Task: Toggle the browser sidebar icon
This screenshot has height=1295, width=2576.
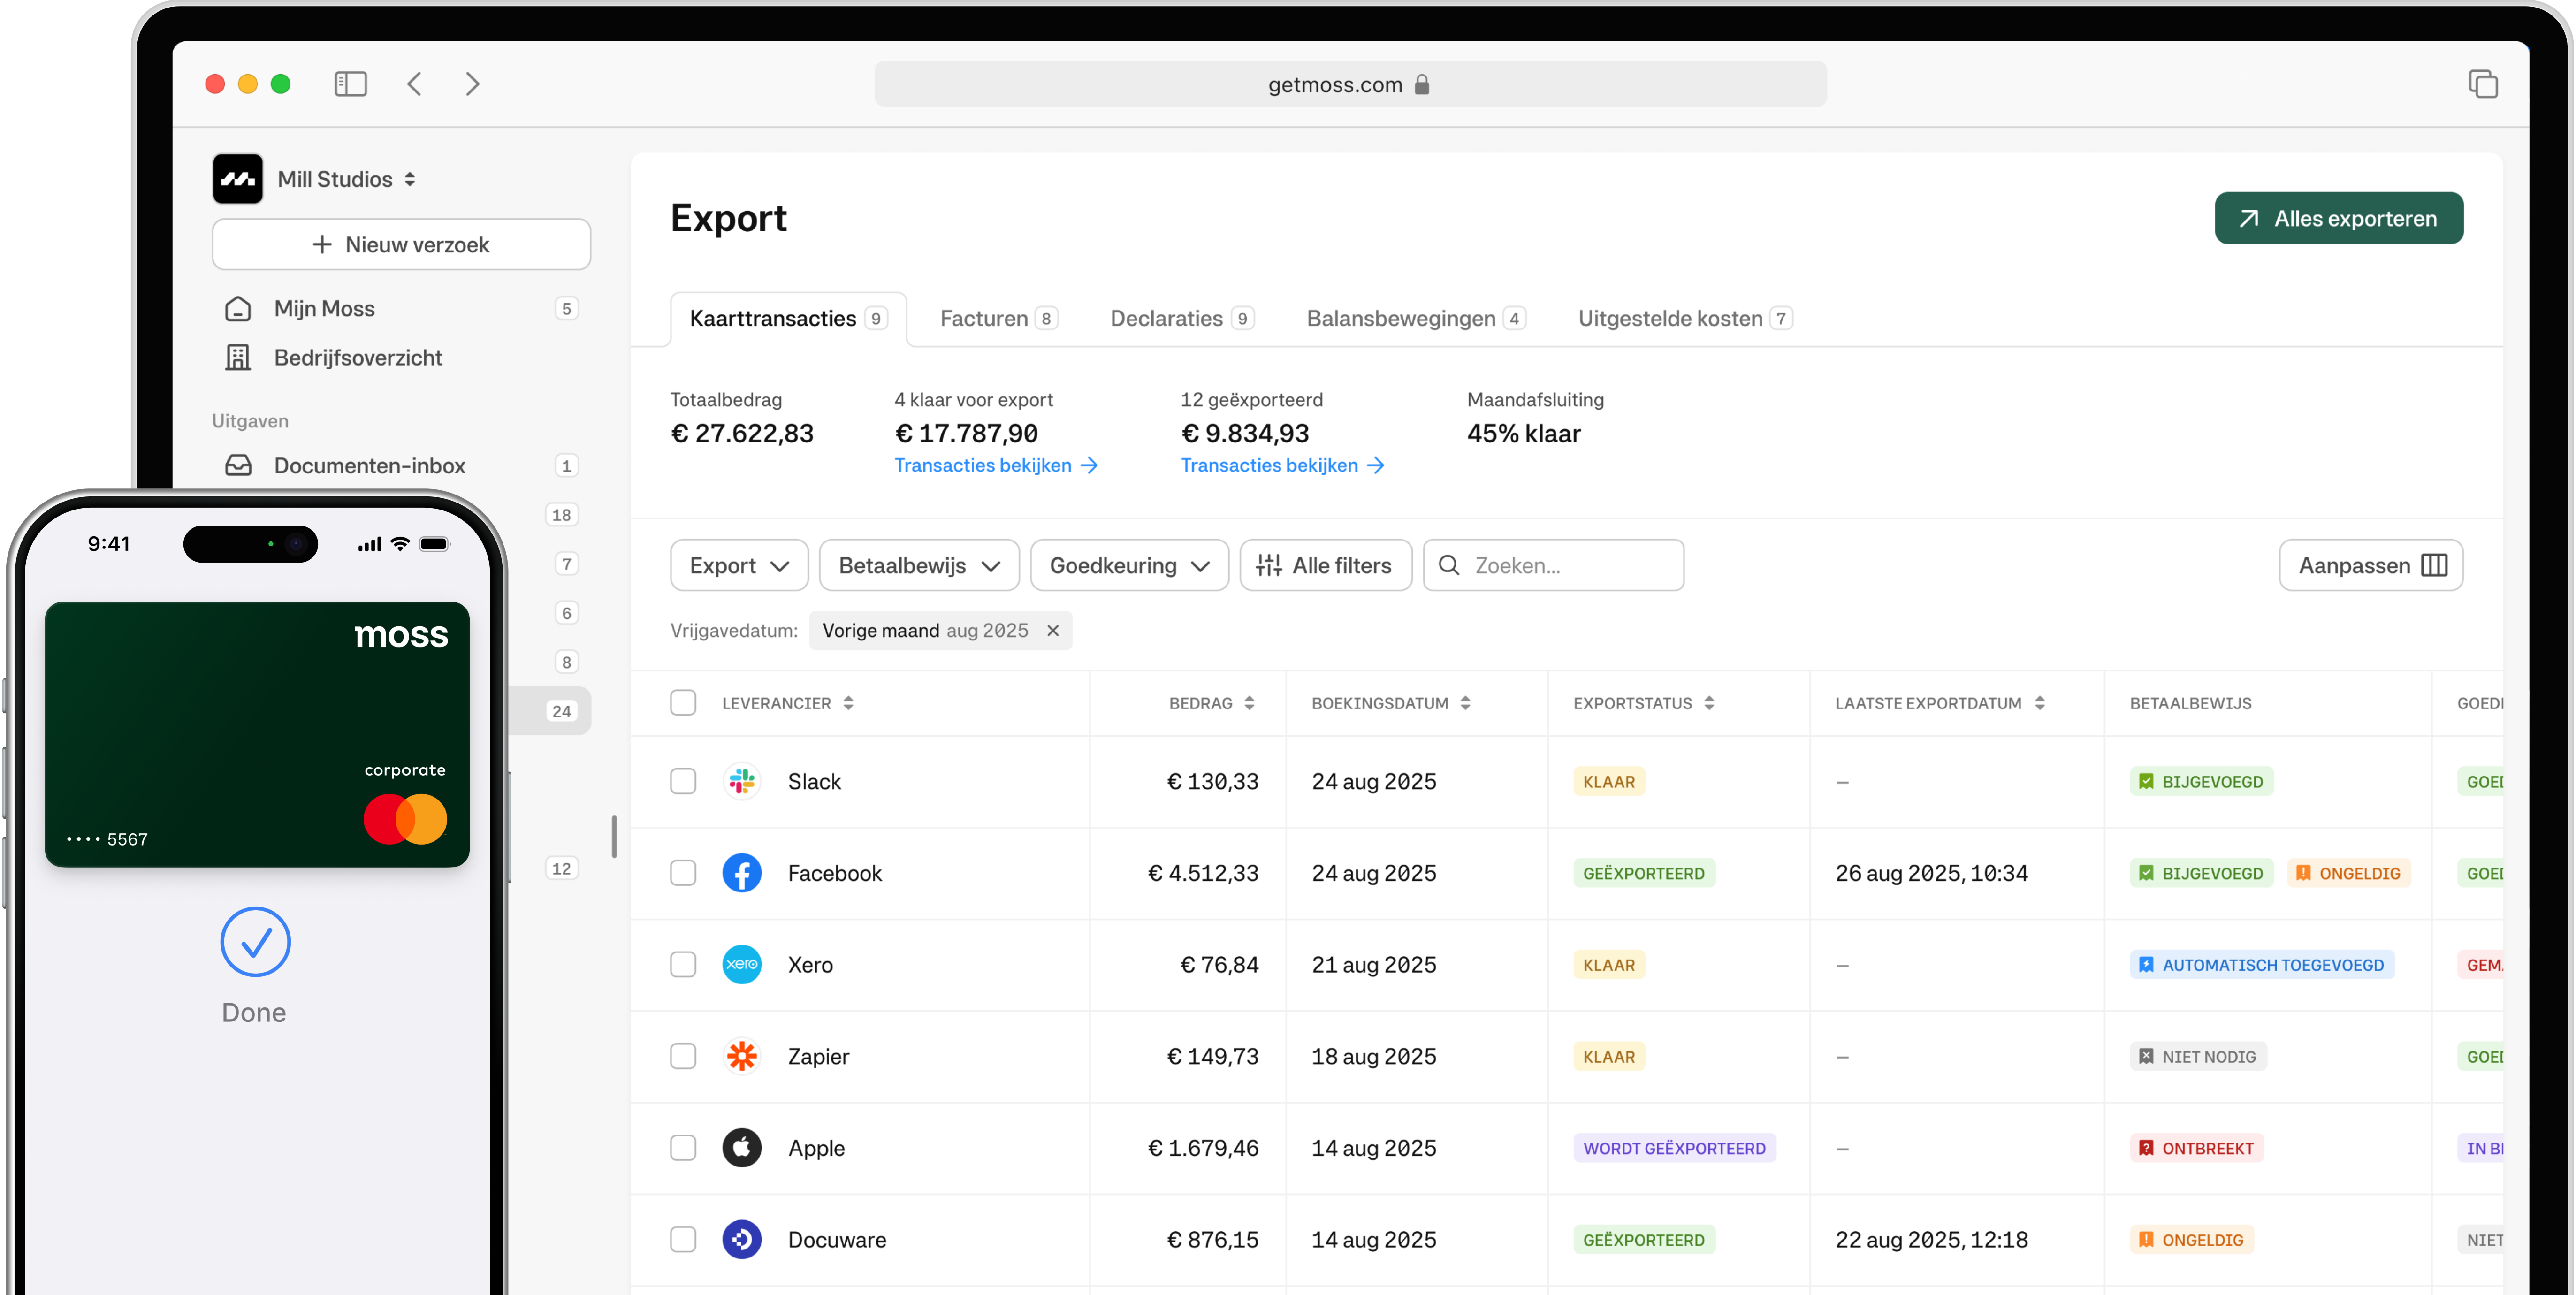Action: tap(350, 84)
